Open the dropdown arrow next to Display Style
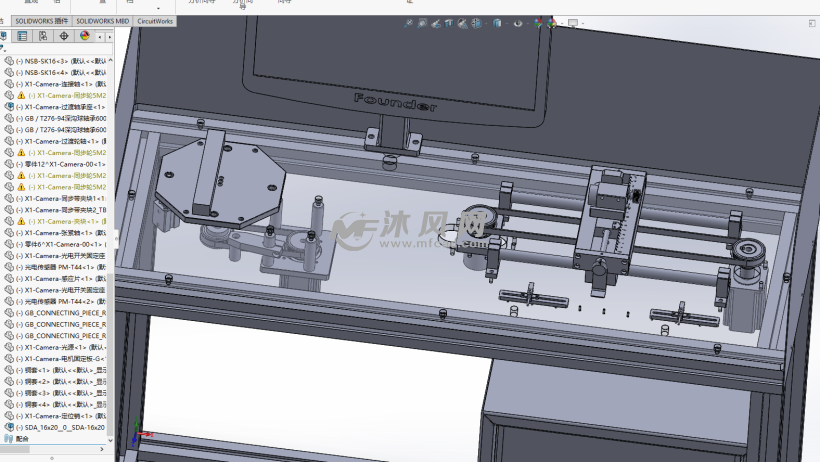 [x=505, y=24]
